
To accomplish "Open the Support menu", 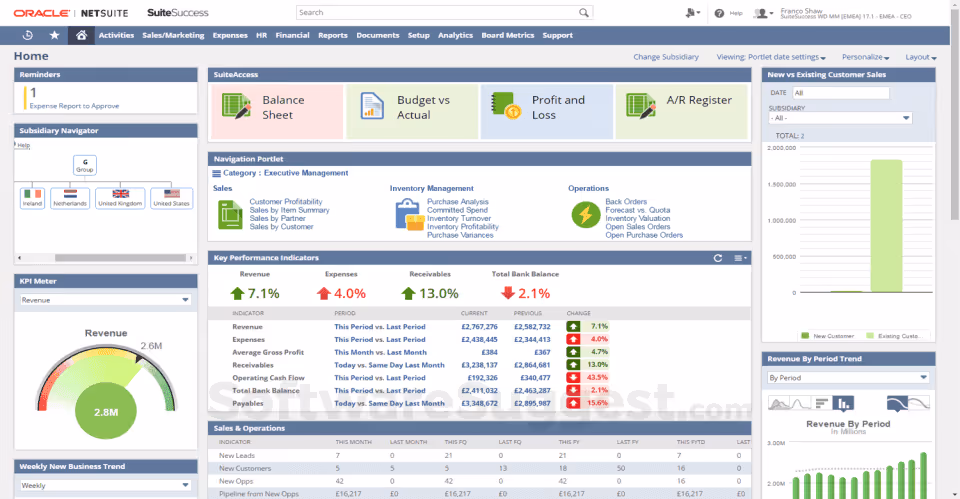I will (557, 36).
